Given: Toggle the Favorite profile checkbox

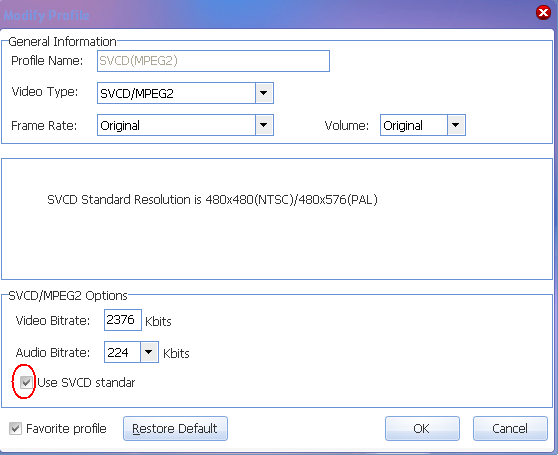Looking at the screenshot, I should point(15,428).
